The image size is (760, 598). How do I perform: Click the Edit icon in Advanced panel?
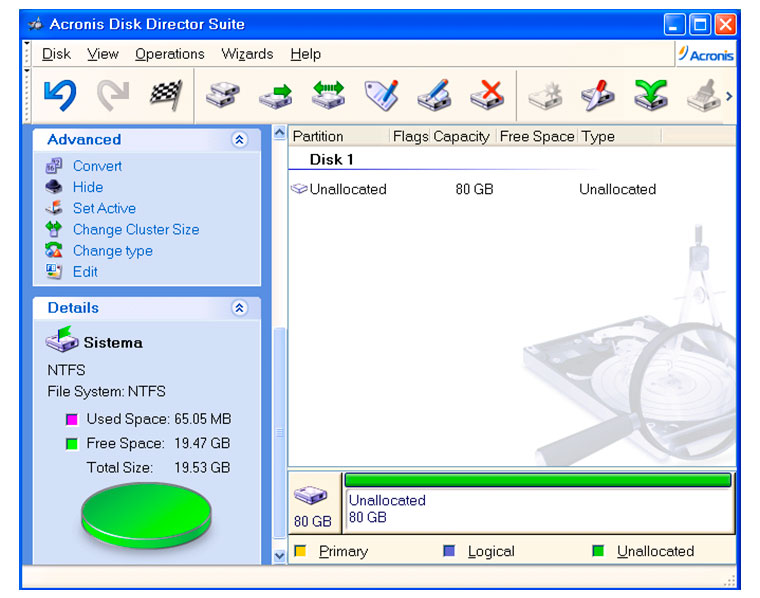pyautogui.click(x=53, y=271)
